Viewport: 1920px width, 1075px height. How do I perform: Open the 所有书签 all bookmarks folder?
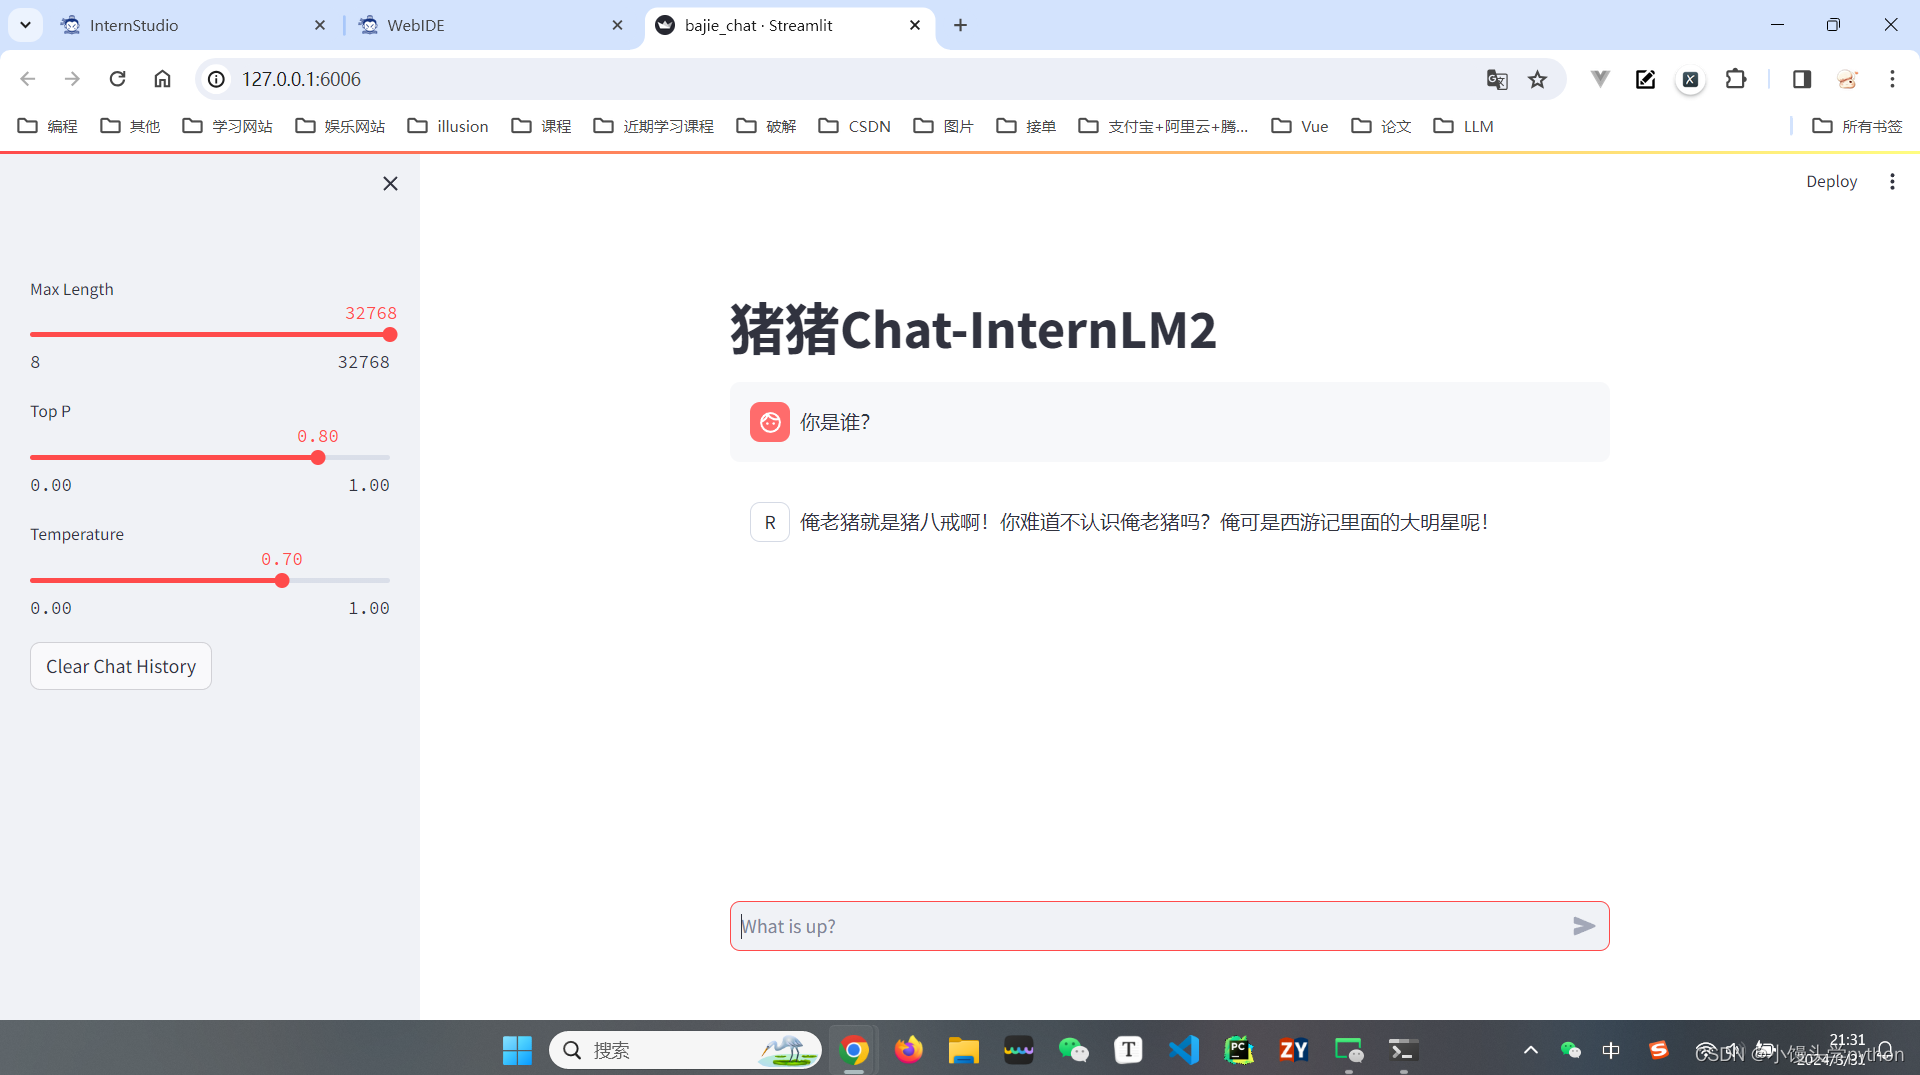[x=1857, y=126]
